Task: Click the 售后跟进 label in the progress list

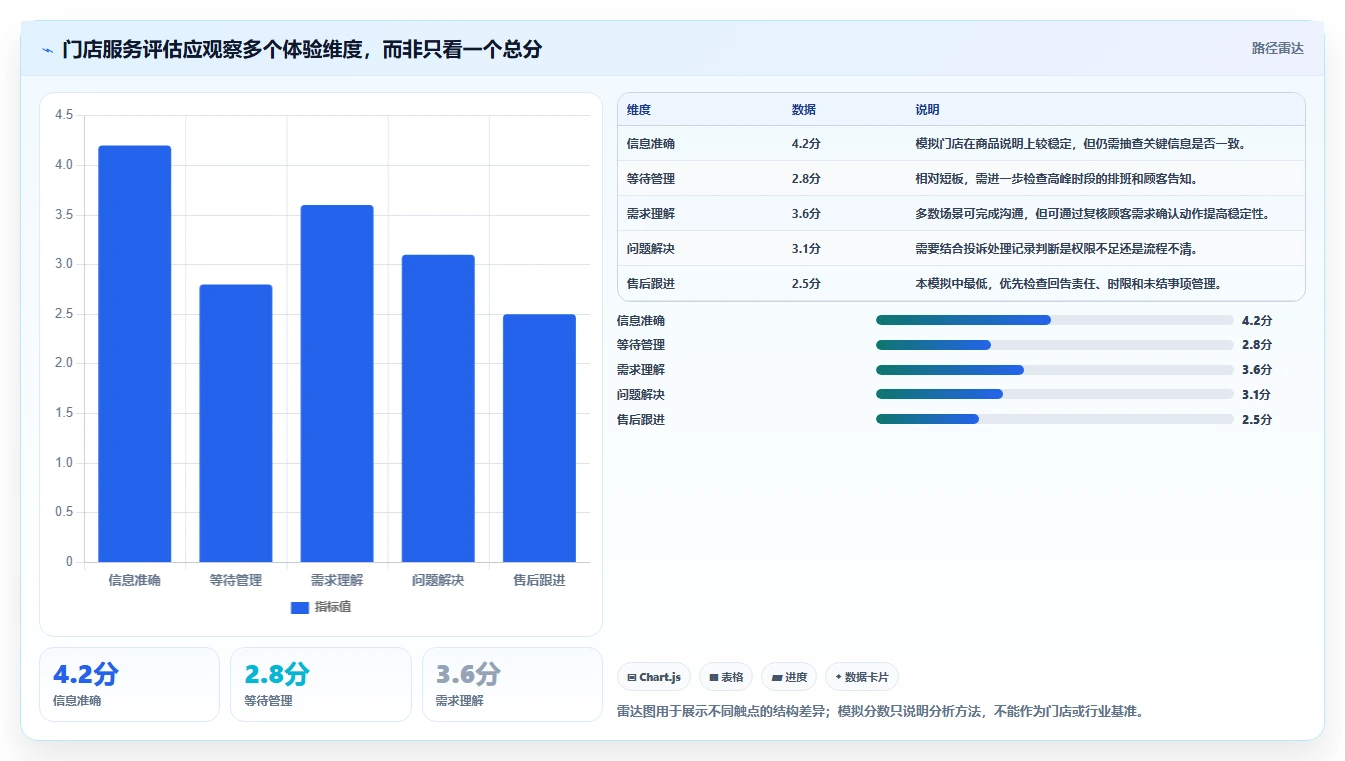Action: 641,420
